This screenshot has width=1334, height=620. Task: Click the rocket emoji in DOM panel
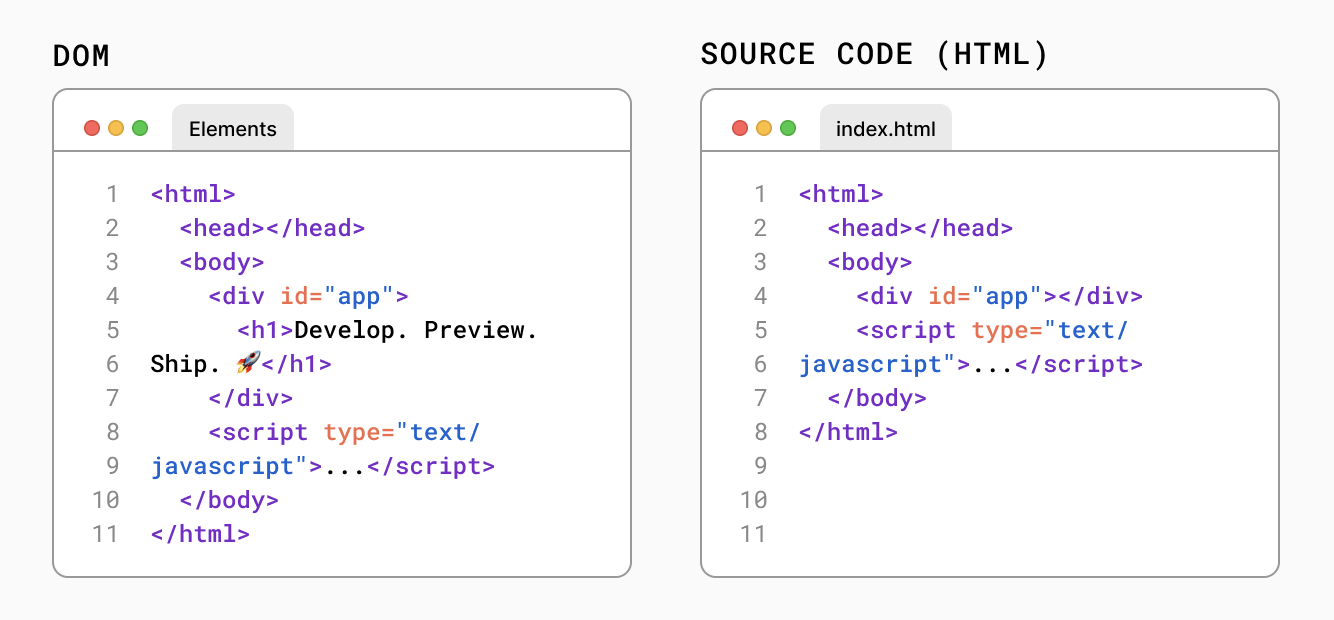pos(248,363)
